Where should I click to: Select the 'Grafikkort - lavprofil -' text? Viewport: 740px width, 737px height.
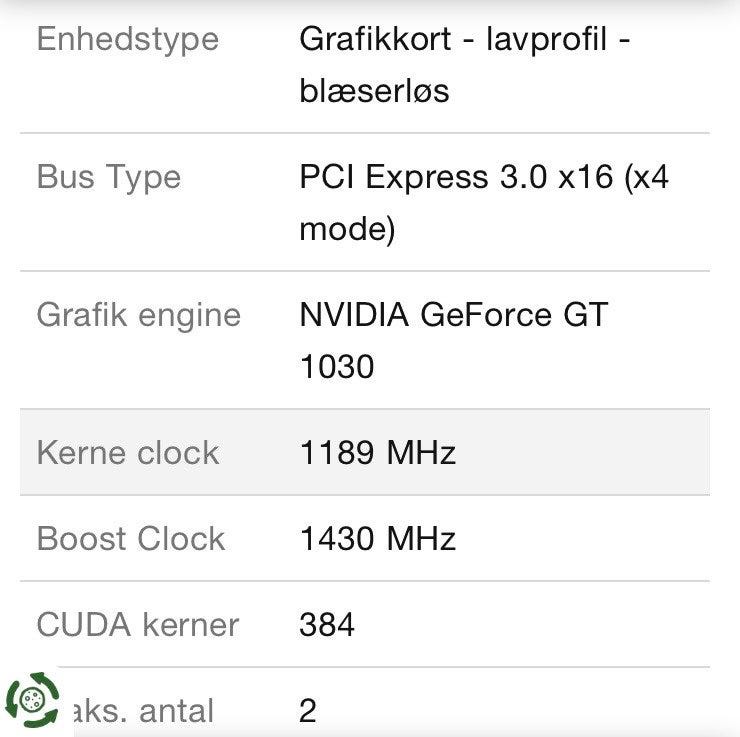[x=465, y=39]
